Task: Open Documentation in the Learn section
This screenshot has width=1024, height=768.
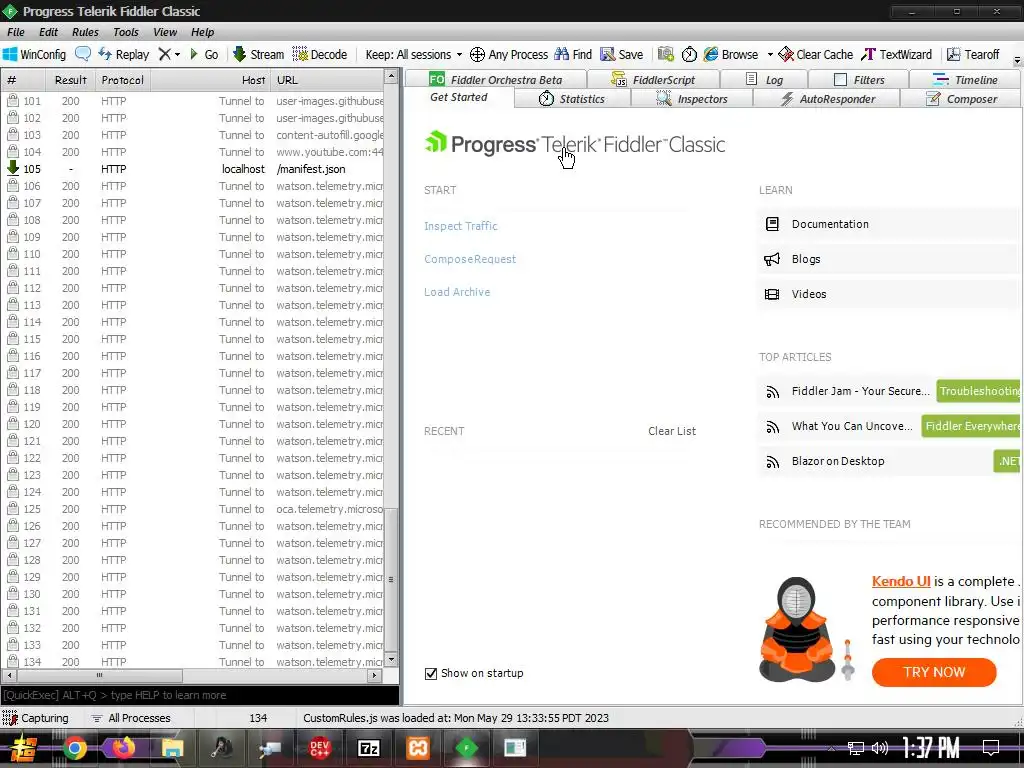Action: click(887, 224)
